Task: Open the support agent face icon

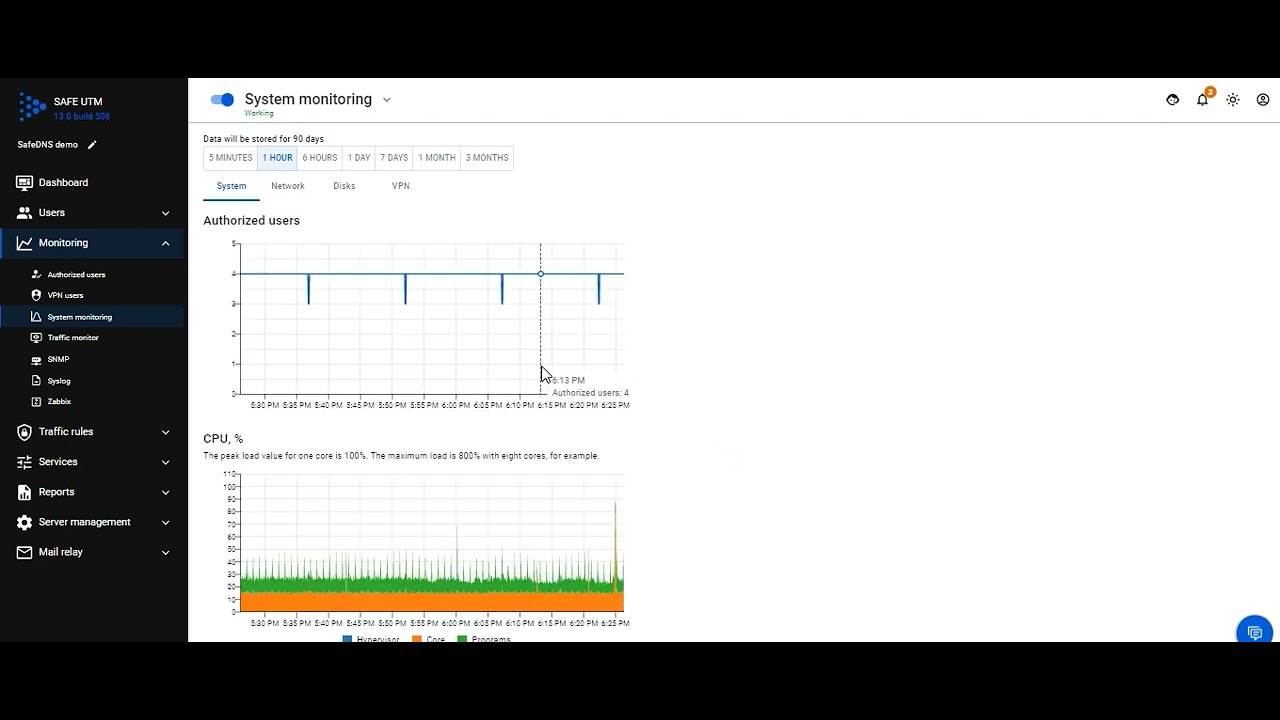Action: [1173, 100]
